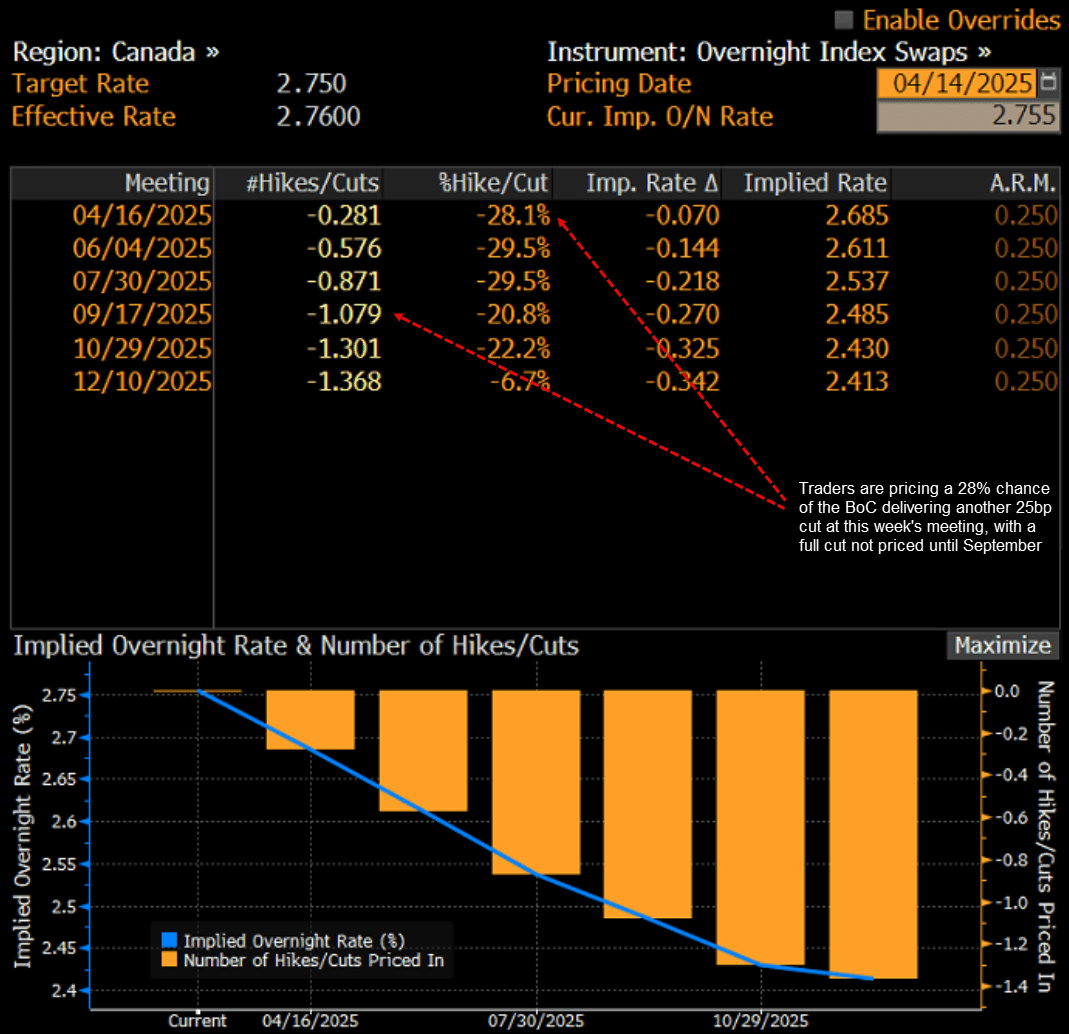1069x1034 pixels.
Task: Click the A.R.M. value 0.250 in 04/16/2025 row
Action: coord(1026,215)
